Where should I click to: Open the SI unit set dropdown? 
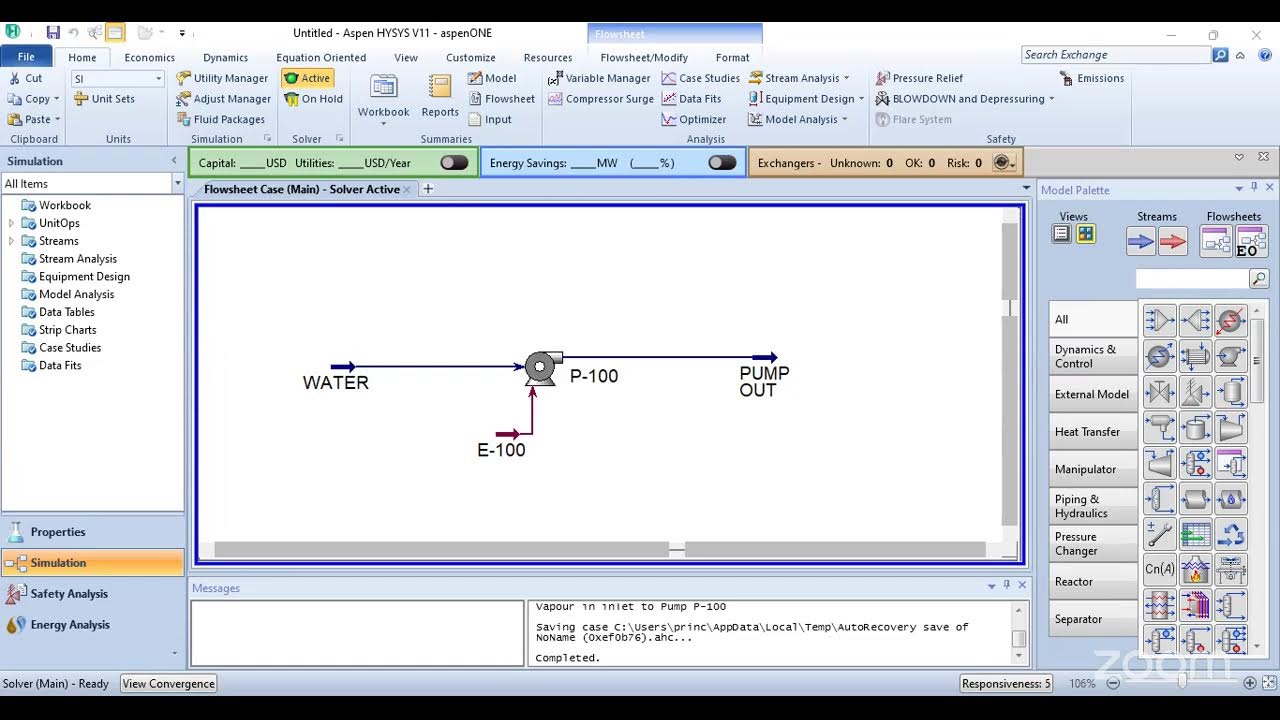(158, 78)
